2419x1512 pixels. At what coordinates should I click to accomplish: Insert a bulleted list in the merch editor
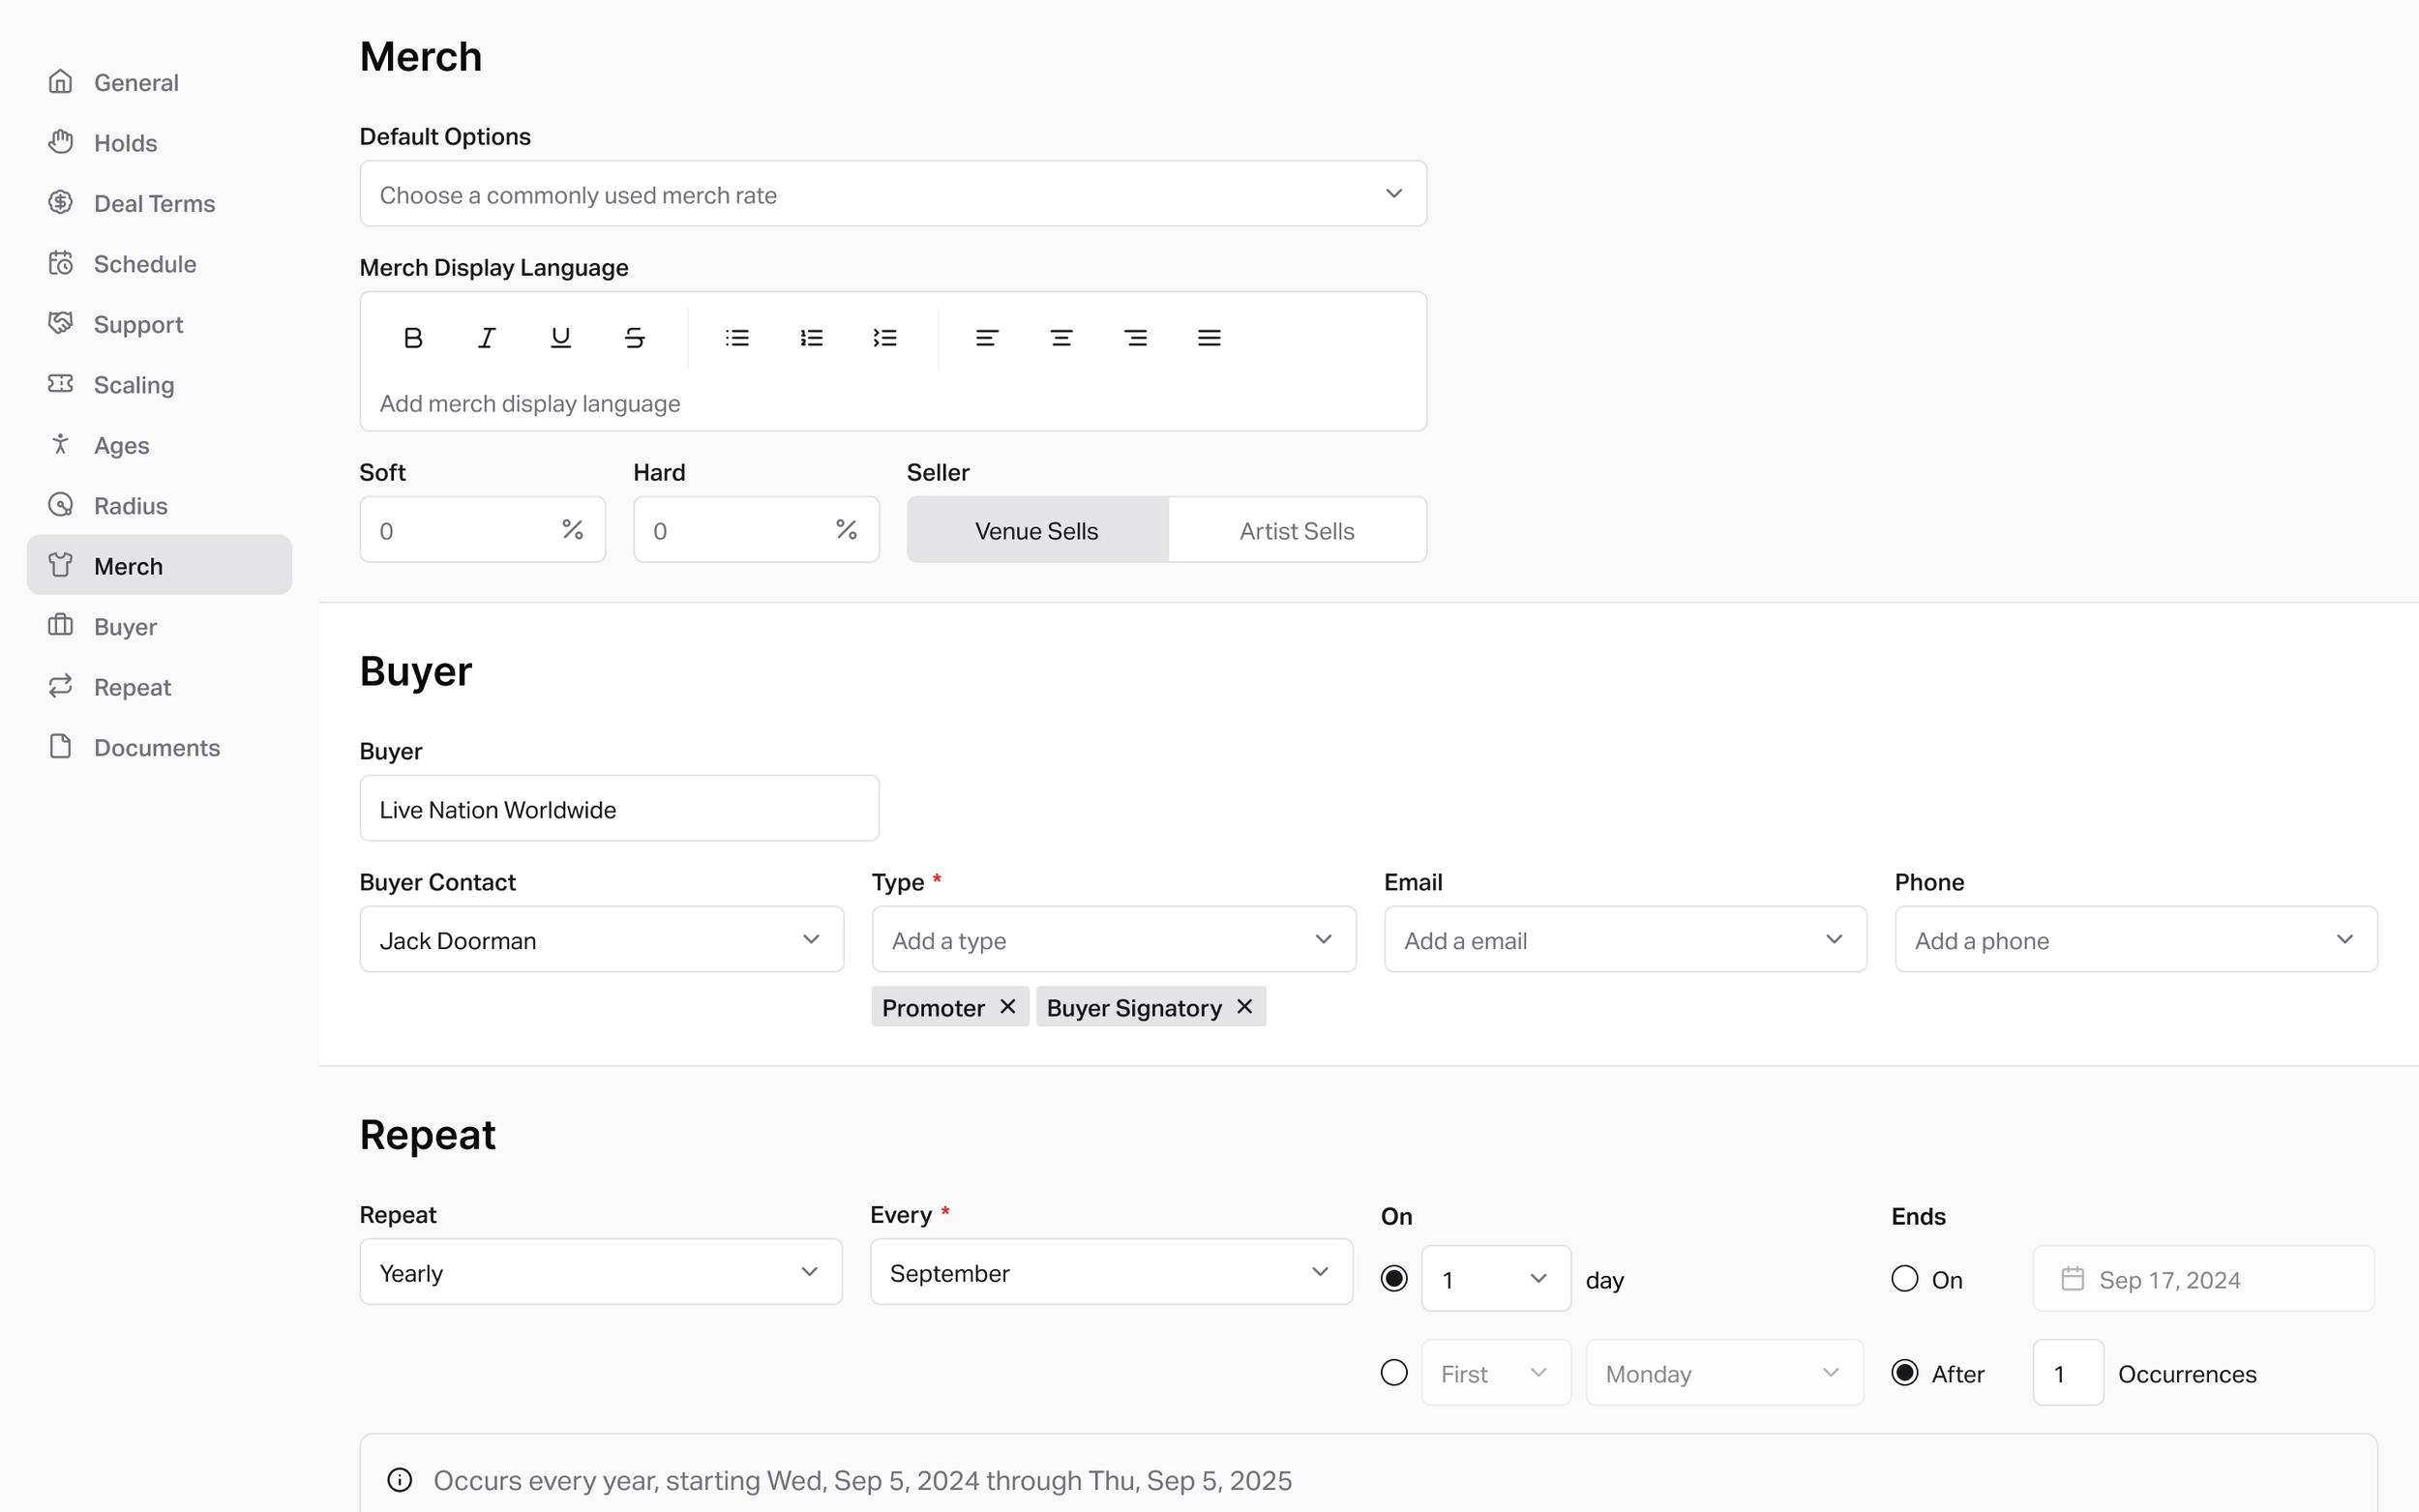pos(737,337)
